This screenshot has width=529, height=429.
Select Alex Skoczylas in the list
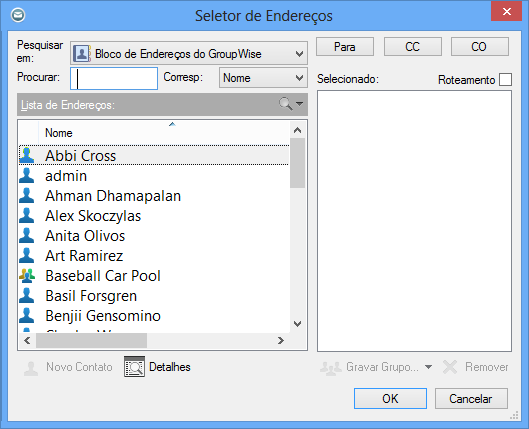click(x=154, y=216)
